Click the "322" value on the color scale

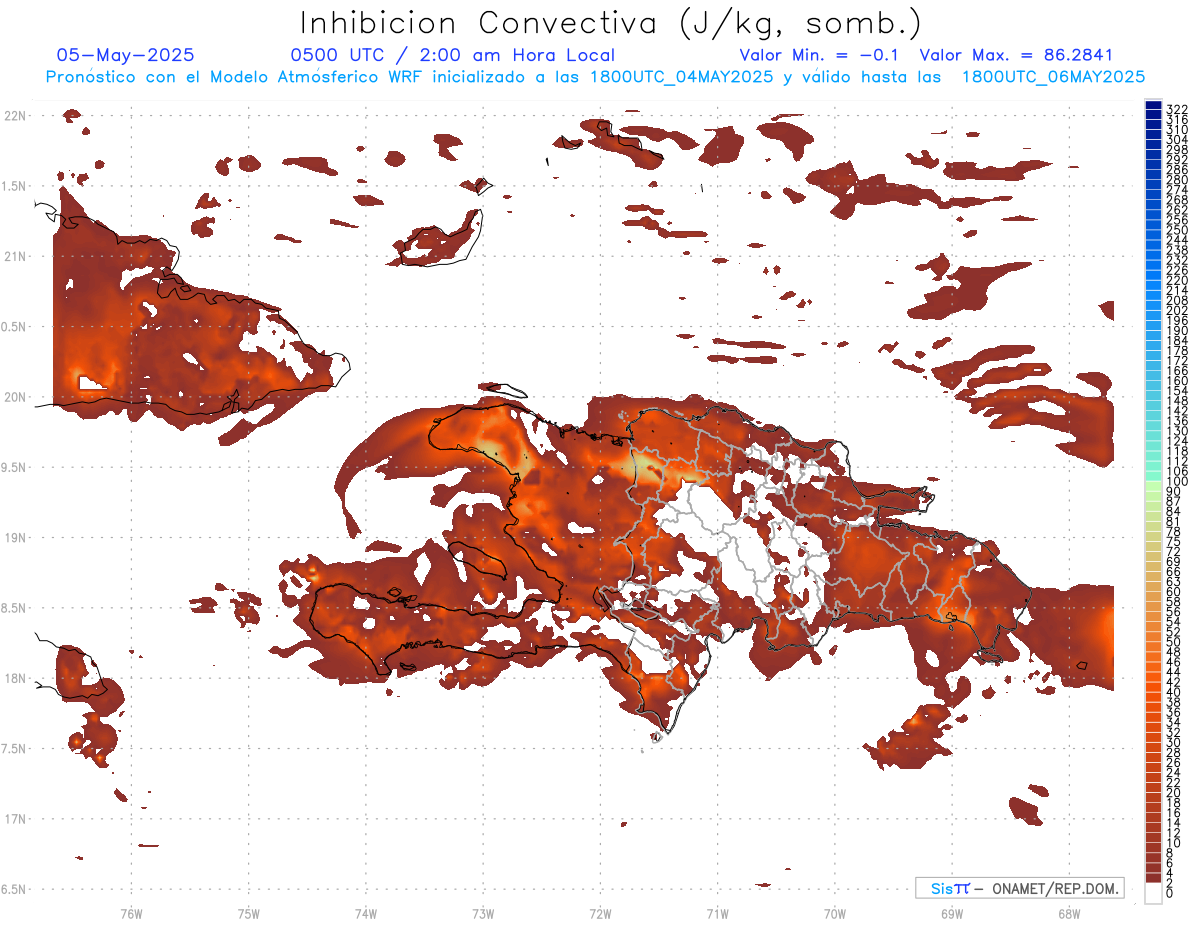coord(1177,109)
